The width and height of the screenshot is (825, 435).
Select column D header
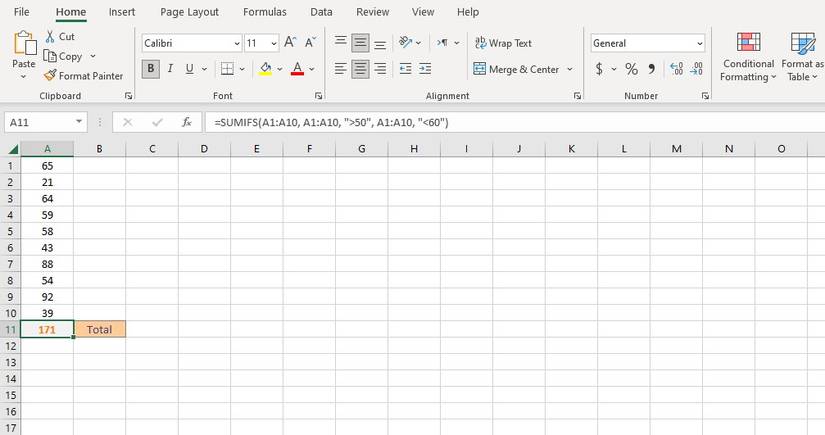[x=204, y=149]
